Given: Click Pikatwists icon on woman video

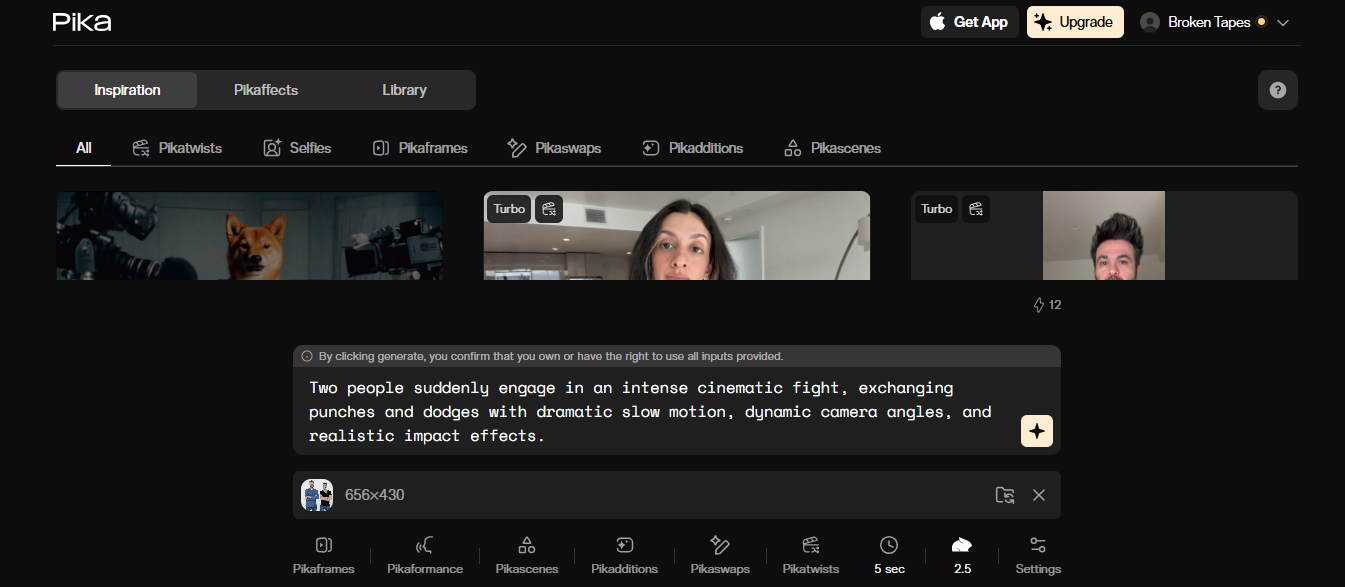Looking at the screenshot, I should tap(549, 209).
